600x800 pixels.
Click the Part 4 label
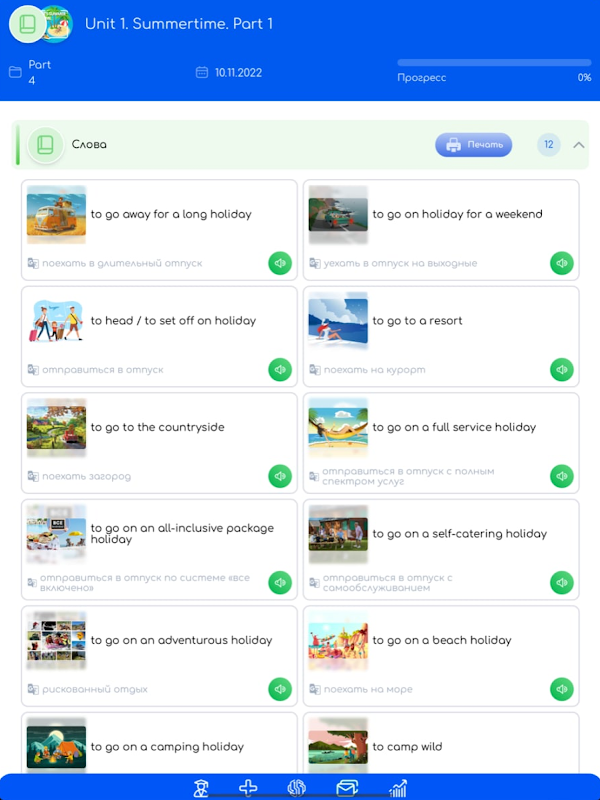39,72
